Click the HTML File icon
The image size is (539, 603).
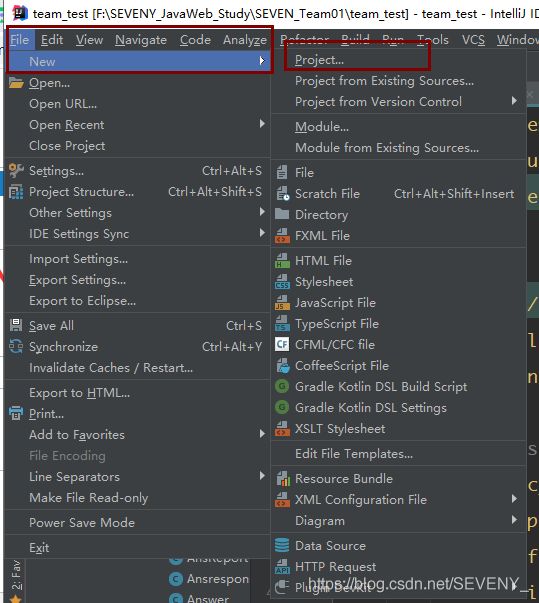282,260
